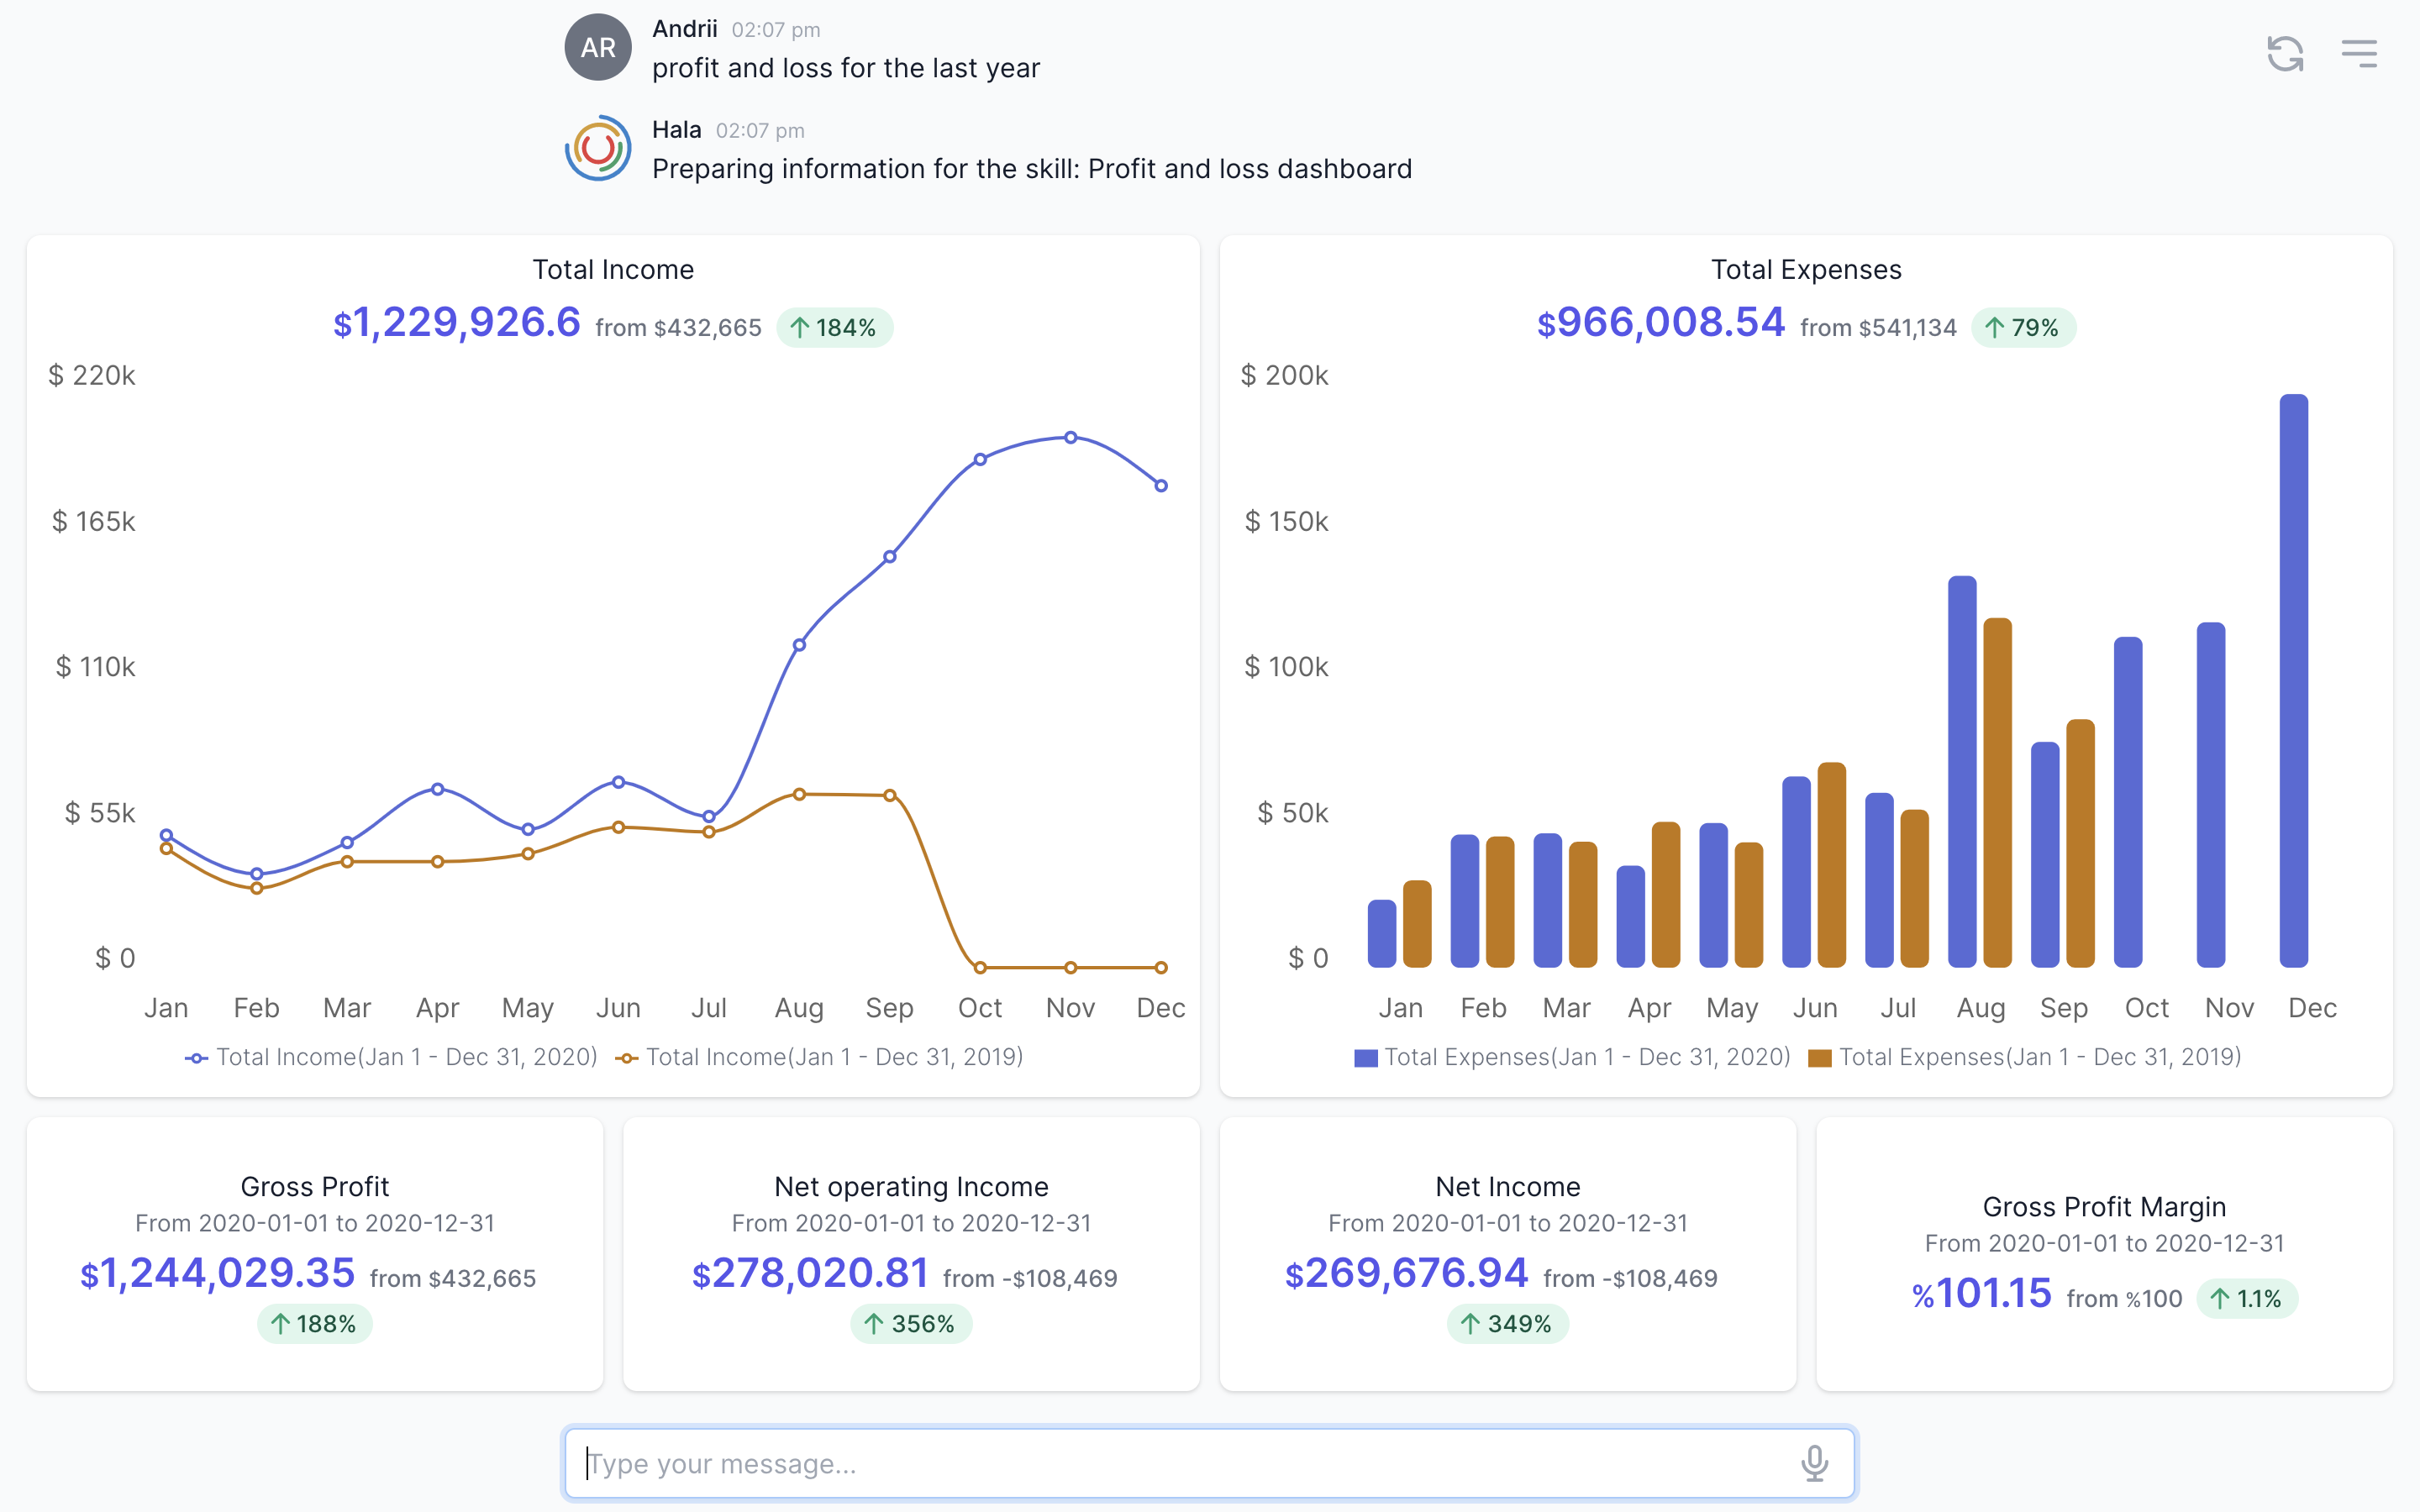Screen dimensions: 2420x1512
Task: Click the December 2020 expenses bar
Action: 2294,681
